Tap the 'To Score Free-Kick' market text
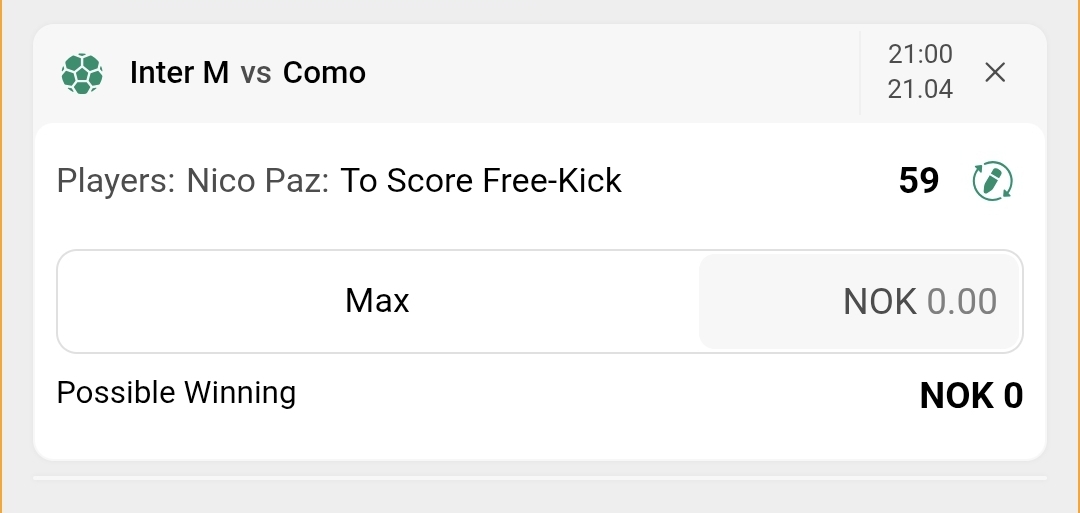The width and height of the screenshot is (1080, 513). [481, 181]
